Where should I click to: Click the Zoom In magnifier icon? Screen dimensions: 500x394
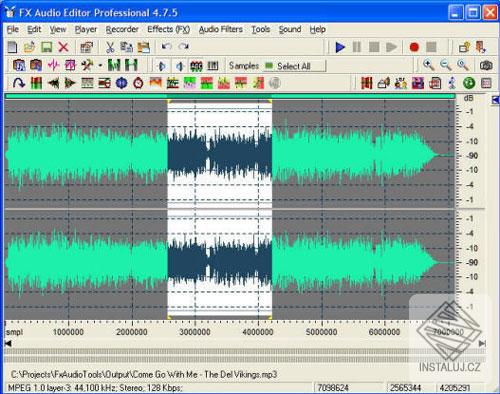pos(429,65)
